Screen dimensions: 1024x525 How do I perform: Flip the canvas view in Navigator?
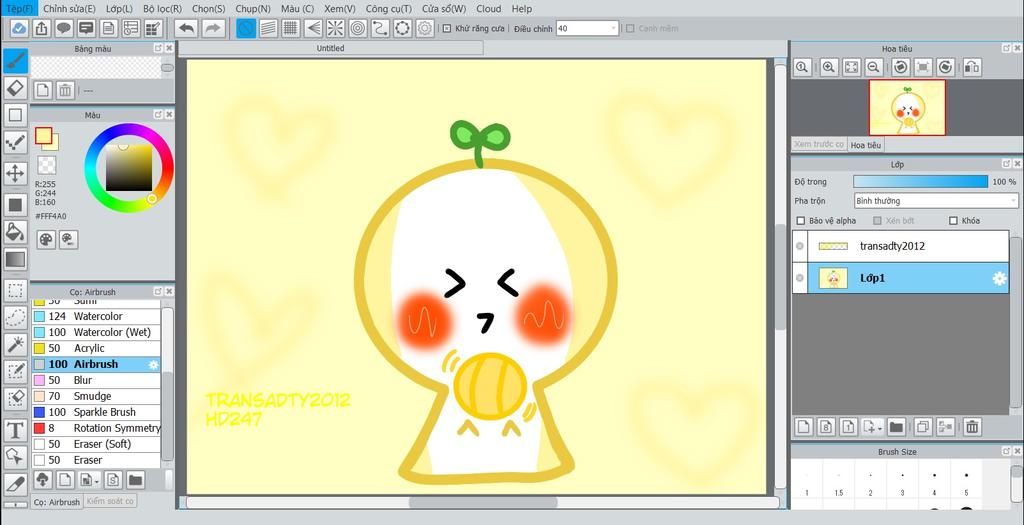point(972,67)
